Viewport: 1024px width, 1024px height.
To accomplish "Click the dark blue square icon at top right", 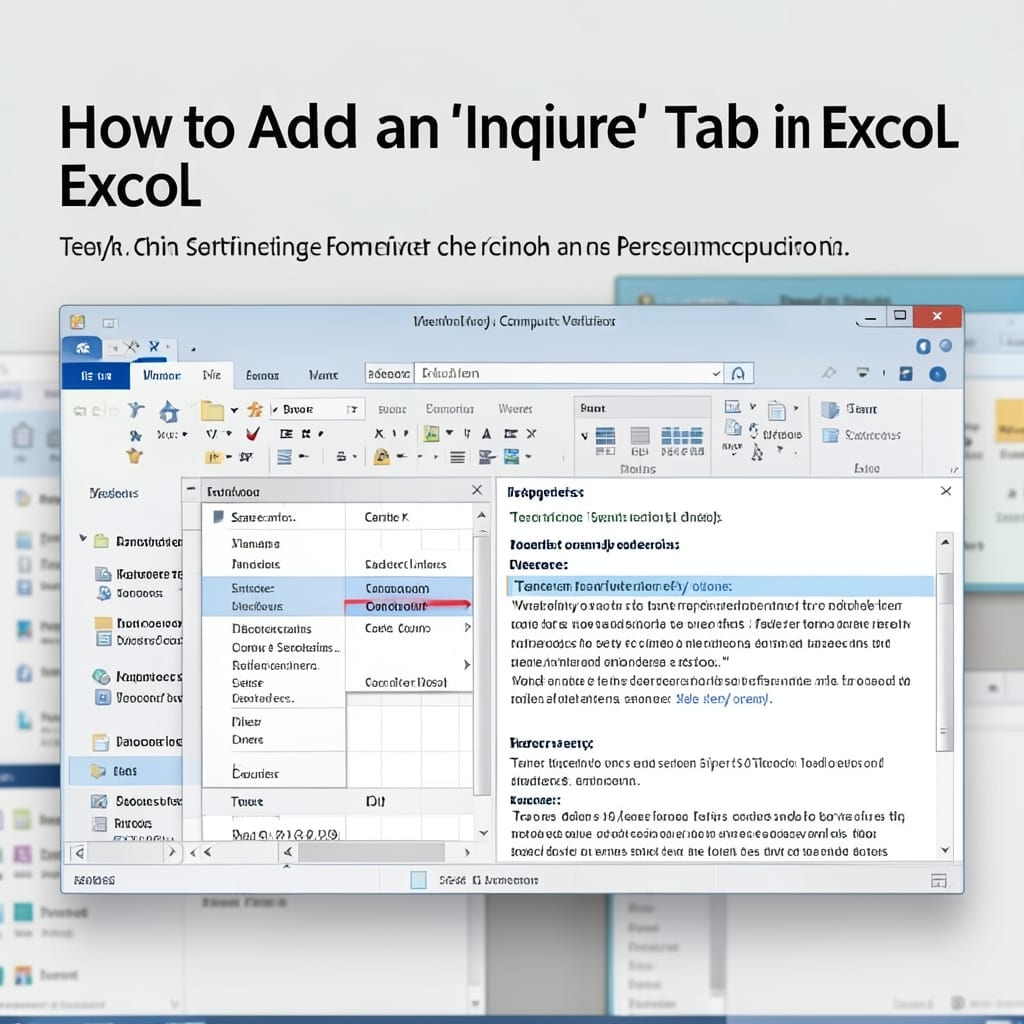I will [906, 374].
